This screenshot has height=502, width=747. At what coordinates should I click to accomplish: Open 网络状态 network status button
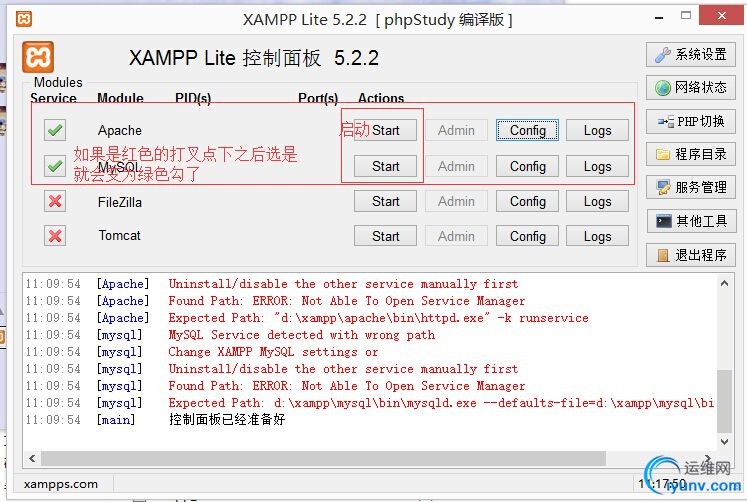[691, 87]
